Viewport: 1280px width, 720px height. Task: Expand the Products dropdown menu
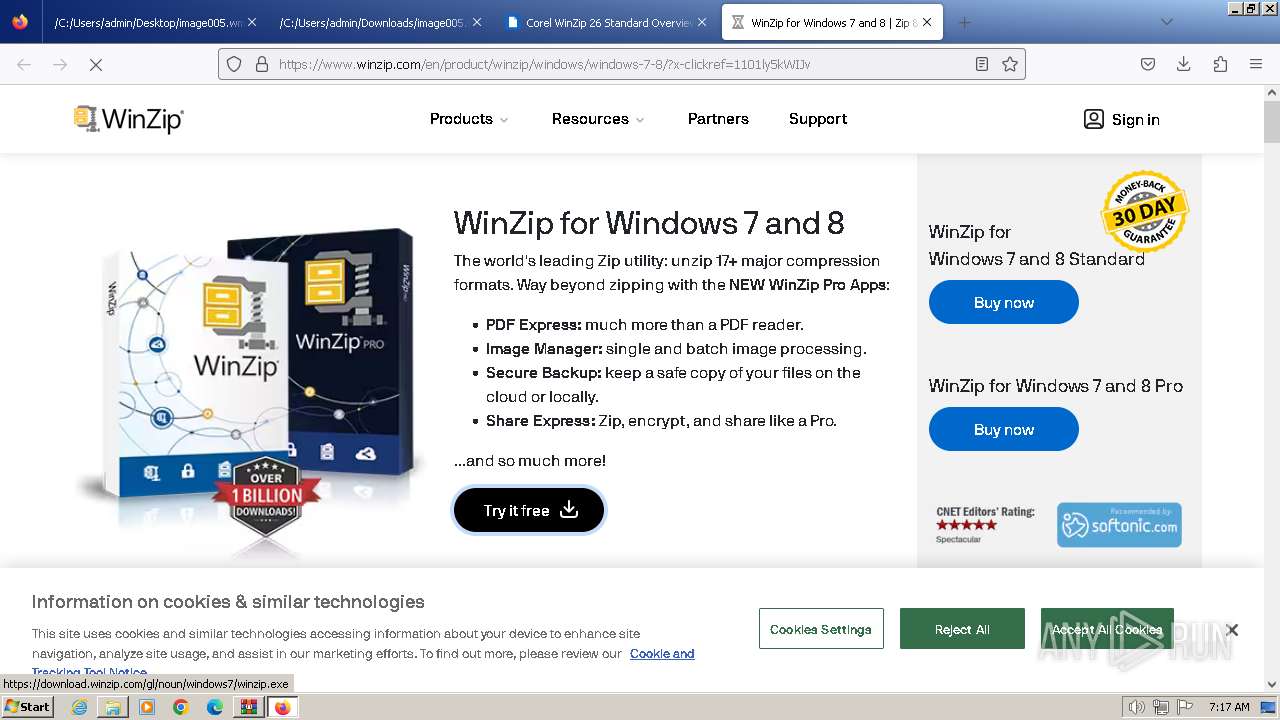469,119
